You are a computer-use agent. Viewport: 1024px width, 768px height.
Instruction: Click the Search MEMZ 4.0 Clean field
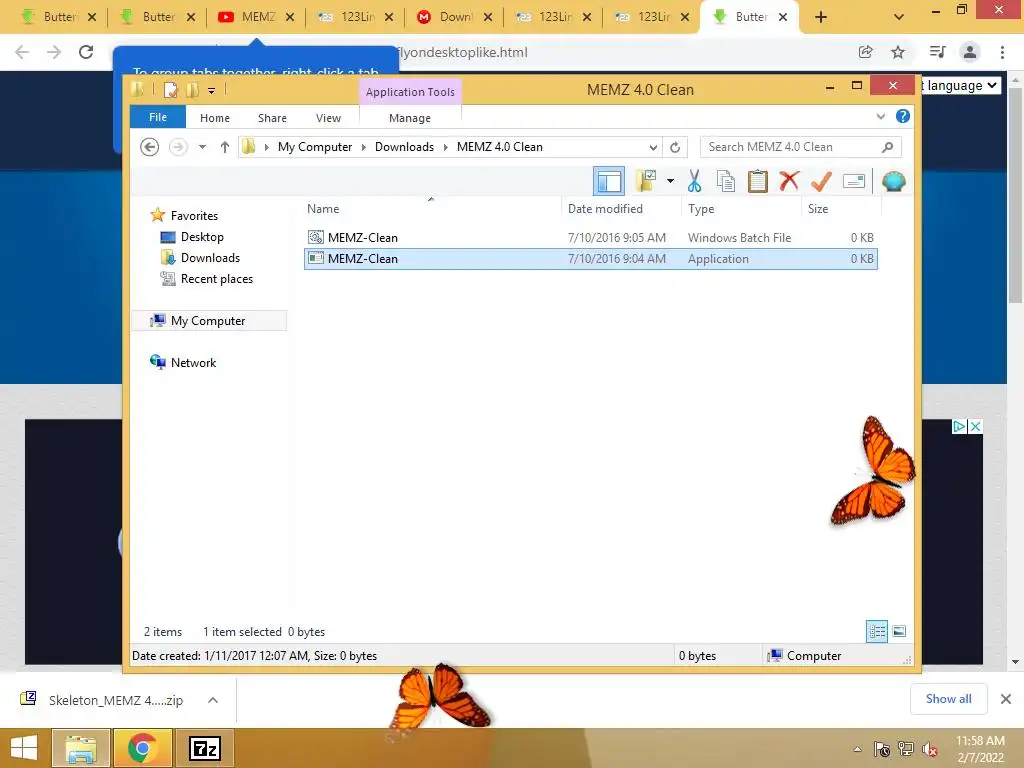(801, 147)
